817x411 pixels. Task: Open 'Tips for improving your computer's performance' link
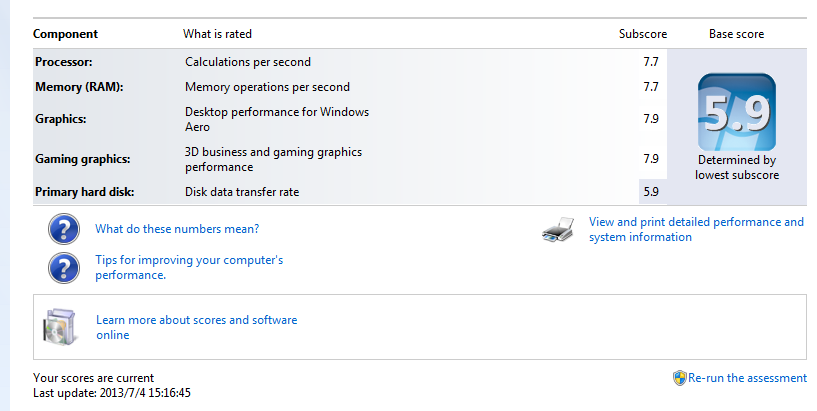[189, 267]
